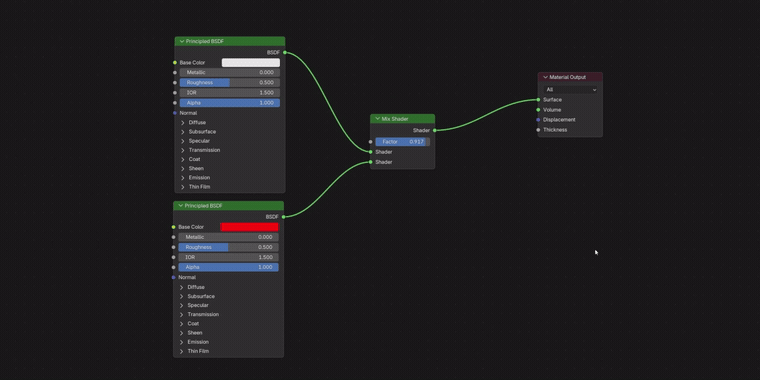Click Mix Shader output Shader socket
The height and width of the screenshot is (380, 760).
click(435, 130)
